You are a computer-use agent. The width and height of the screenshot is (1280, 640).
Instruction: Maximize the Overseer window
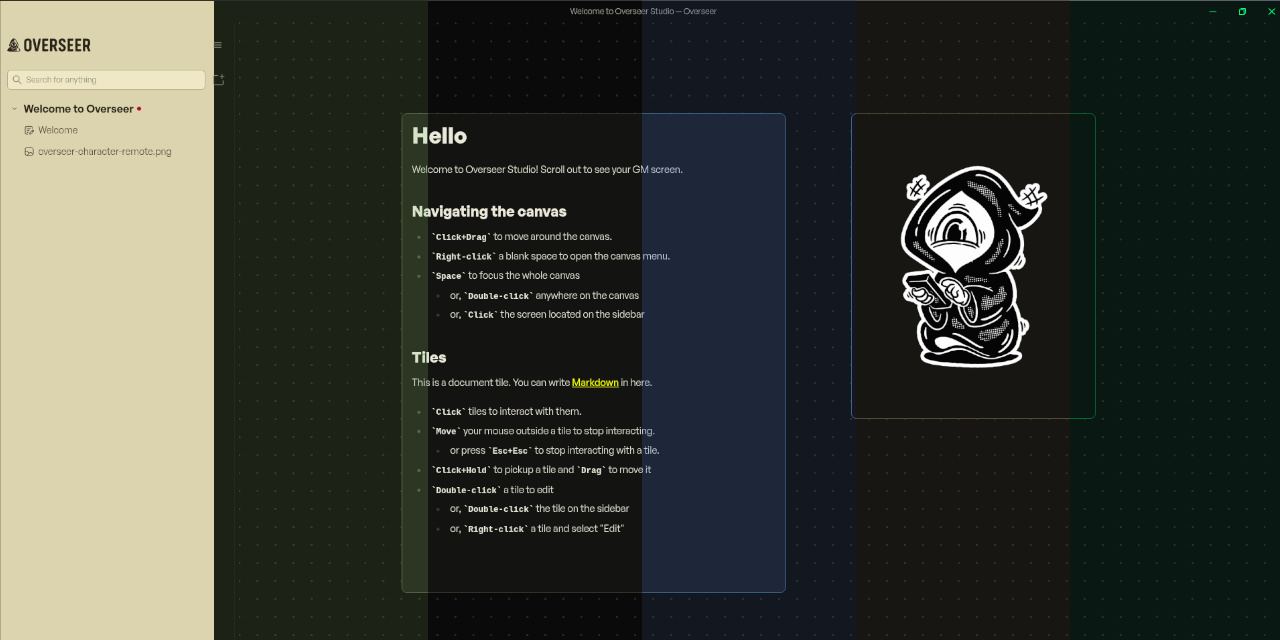coord(1242,12)
